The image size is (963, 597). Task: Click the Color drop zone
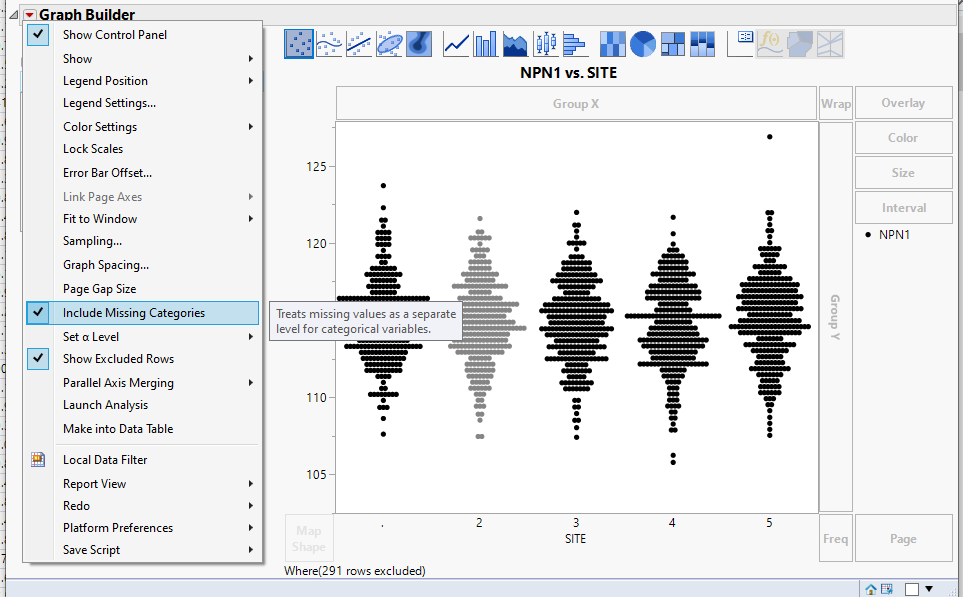click(903, 138)
